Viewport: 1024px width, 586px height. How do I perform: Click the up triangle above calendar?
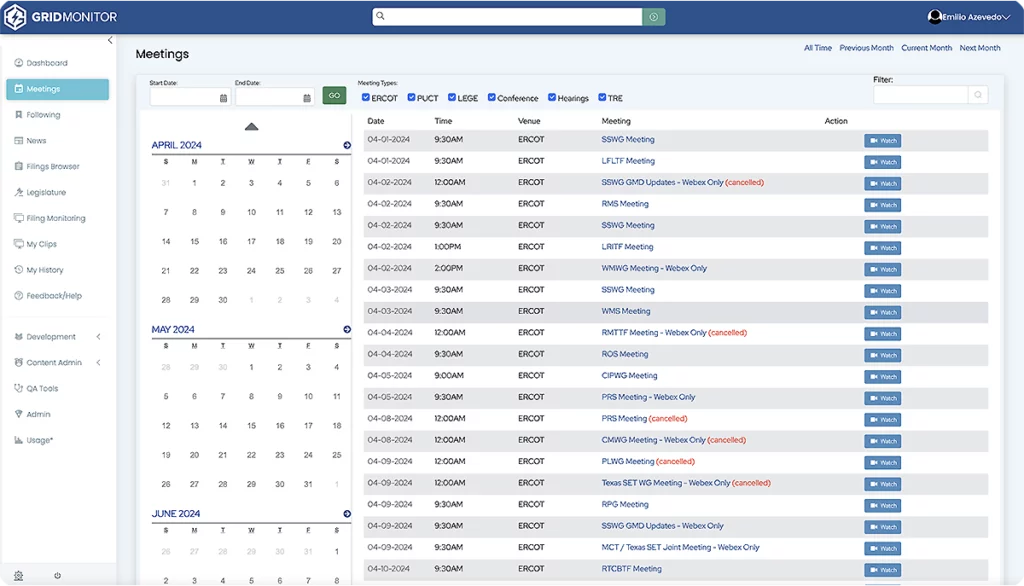tap(251, 127)
